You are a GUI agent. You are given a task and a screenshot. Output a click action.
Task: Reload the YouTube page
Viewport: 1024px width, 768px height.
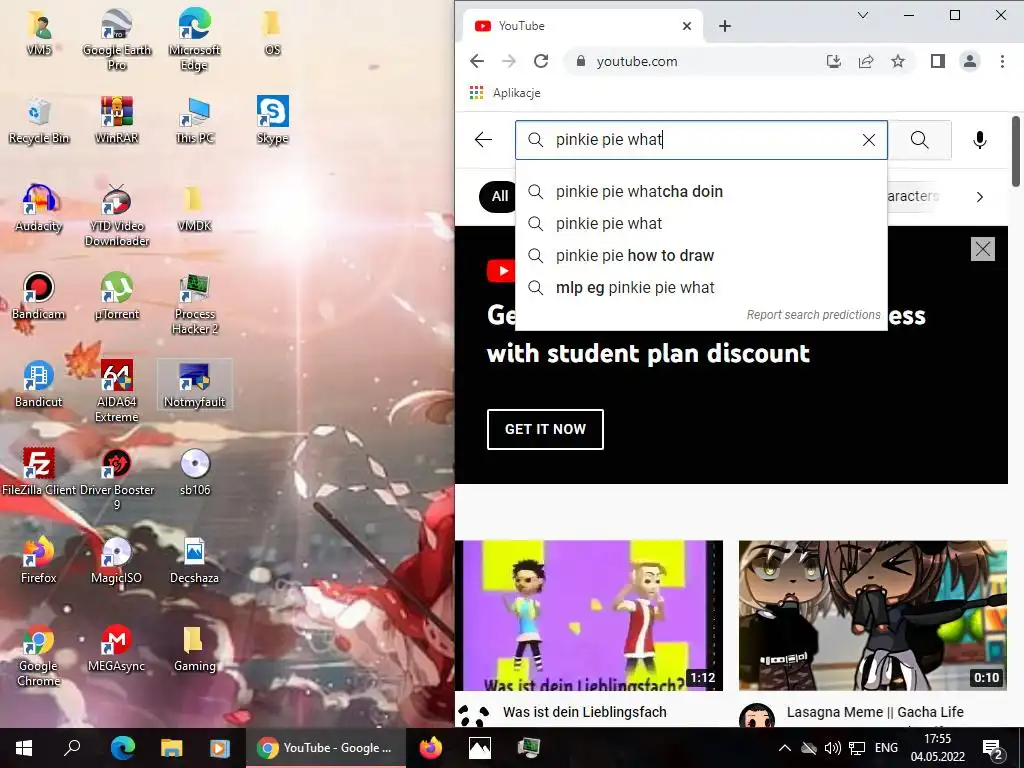coord(541,61)
